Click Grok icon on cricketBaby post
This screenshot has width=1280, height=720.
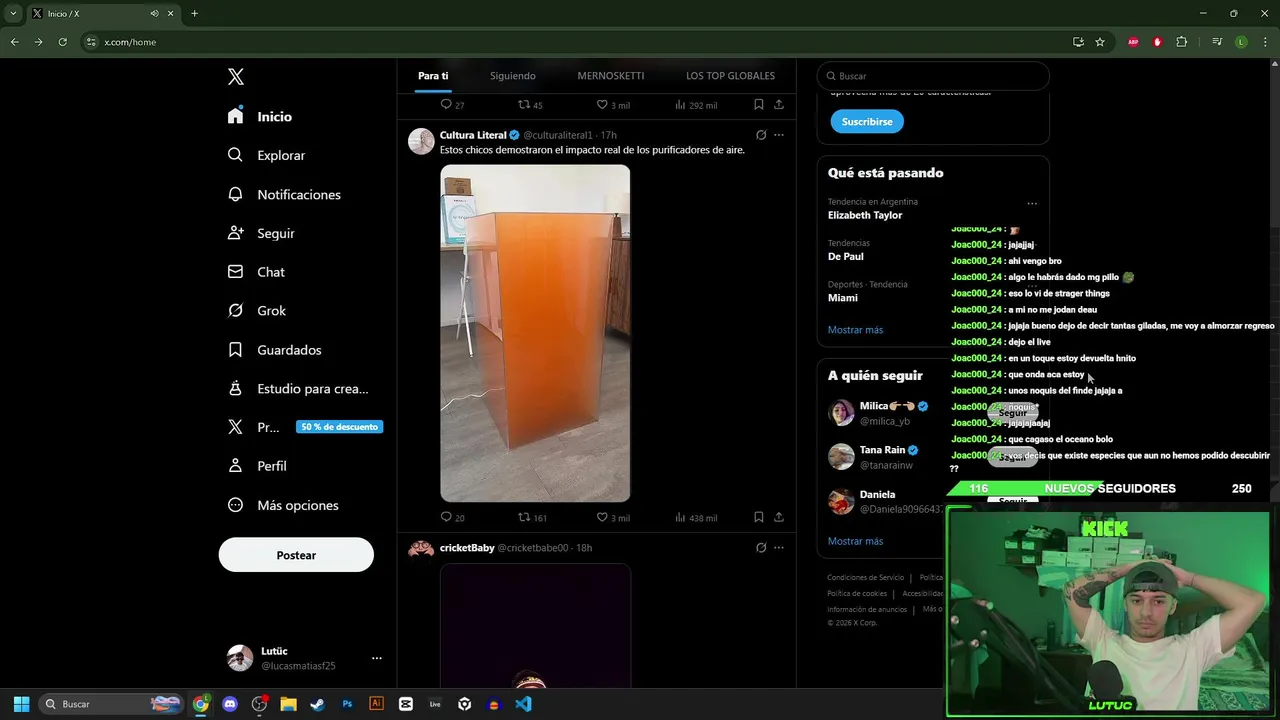pyautogui.click(x=761, y=548)
